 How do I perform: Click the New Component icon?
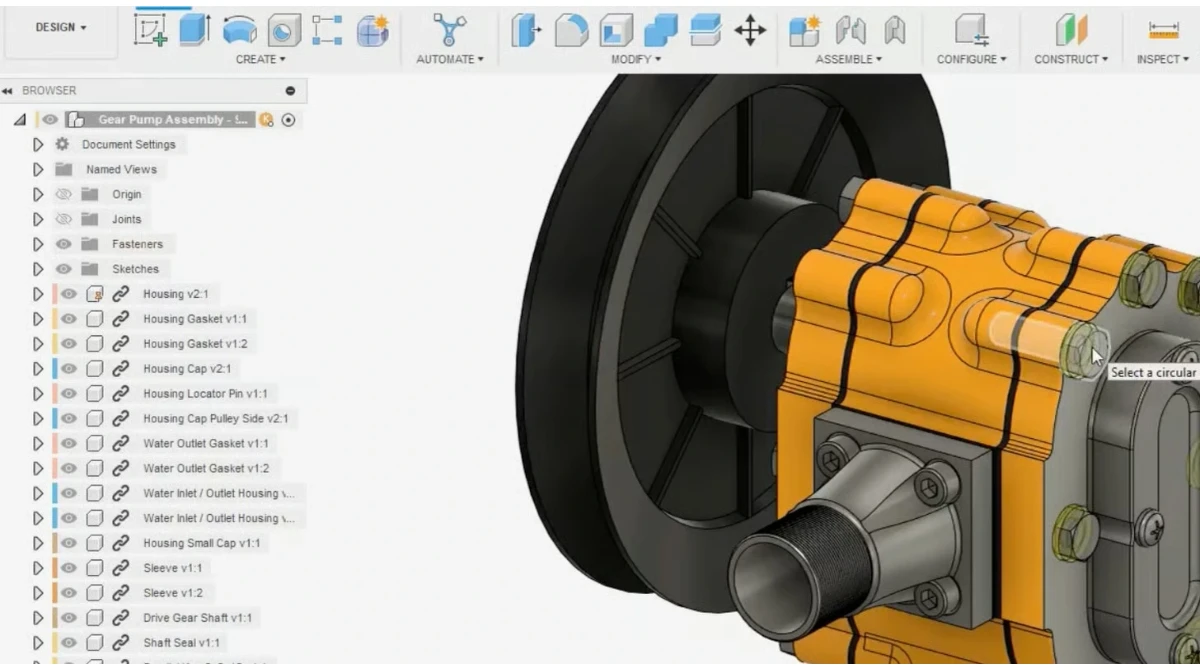pos(804,31)
